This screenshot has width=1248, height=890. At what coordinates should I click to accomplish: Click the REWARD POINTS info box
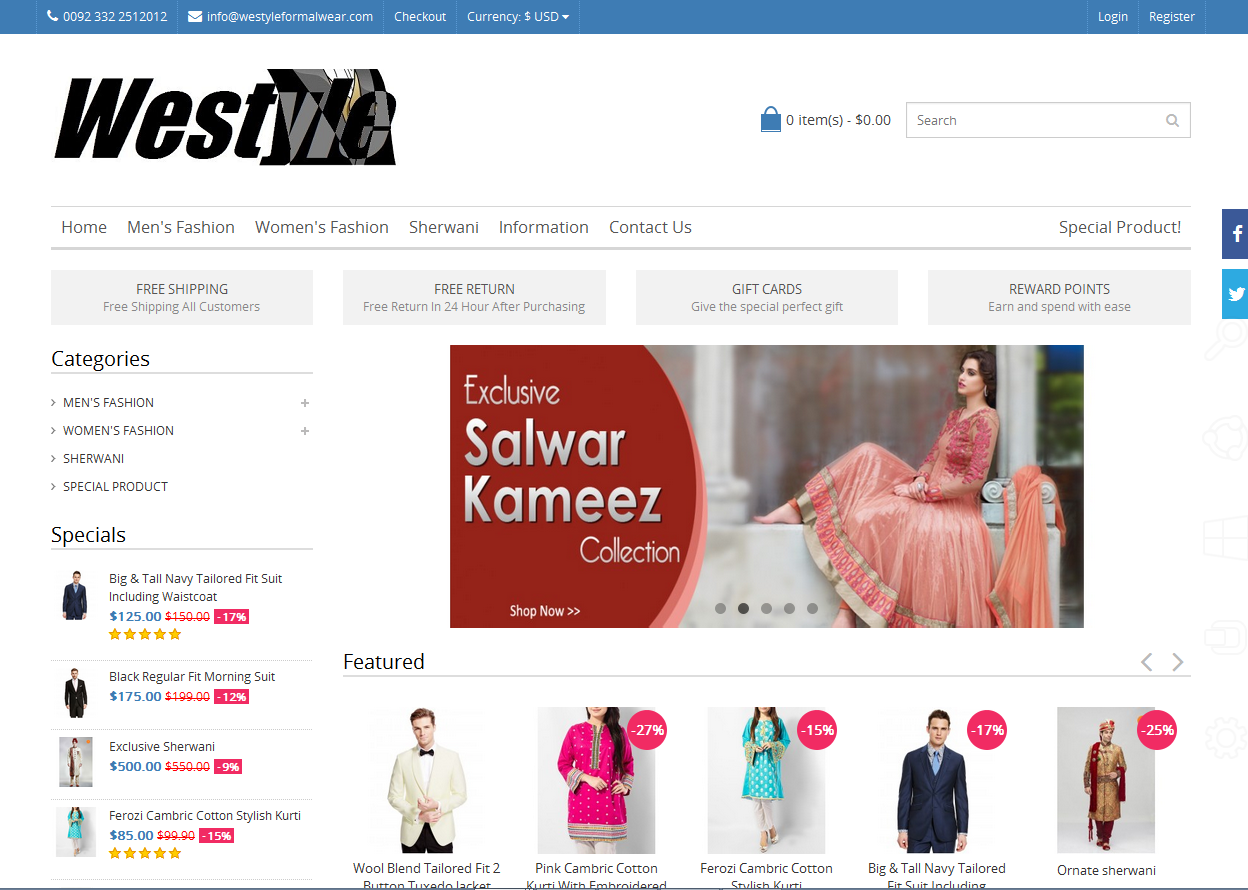(x=1059, y=297)
